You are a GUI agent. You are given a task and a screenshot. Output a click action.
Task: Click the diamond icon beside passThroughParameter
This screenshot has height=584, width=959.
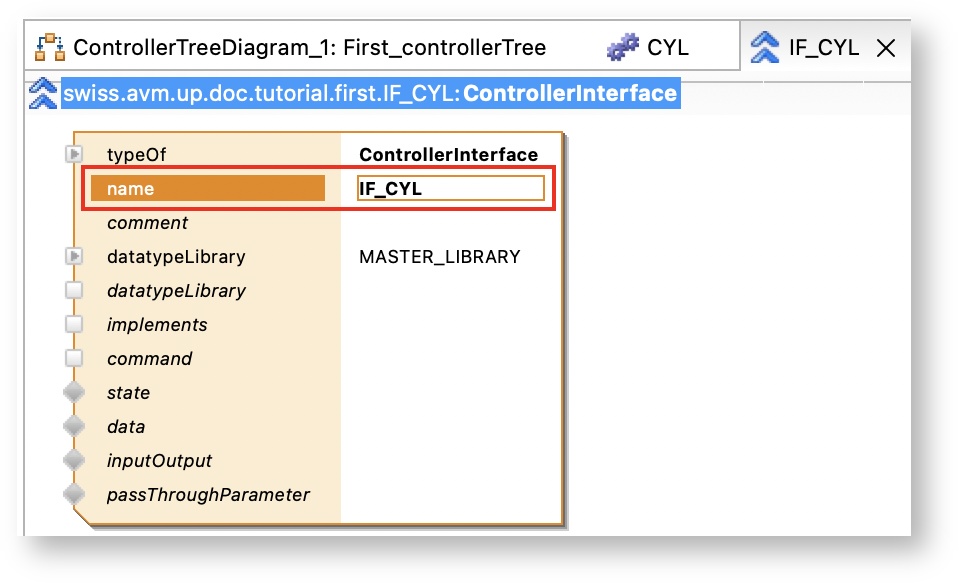(x=74, y=495)
